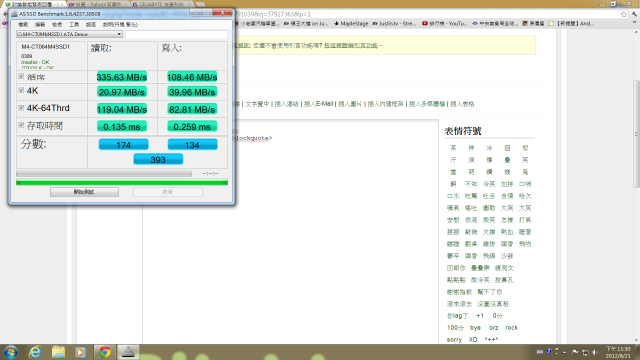Open the drive selection dropdown
640x360 pixels.
pyautogui.click(x=69, y=34)
